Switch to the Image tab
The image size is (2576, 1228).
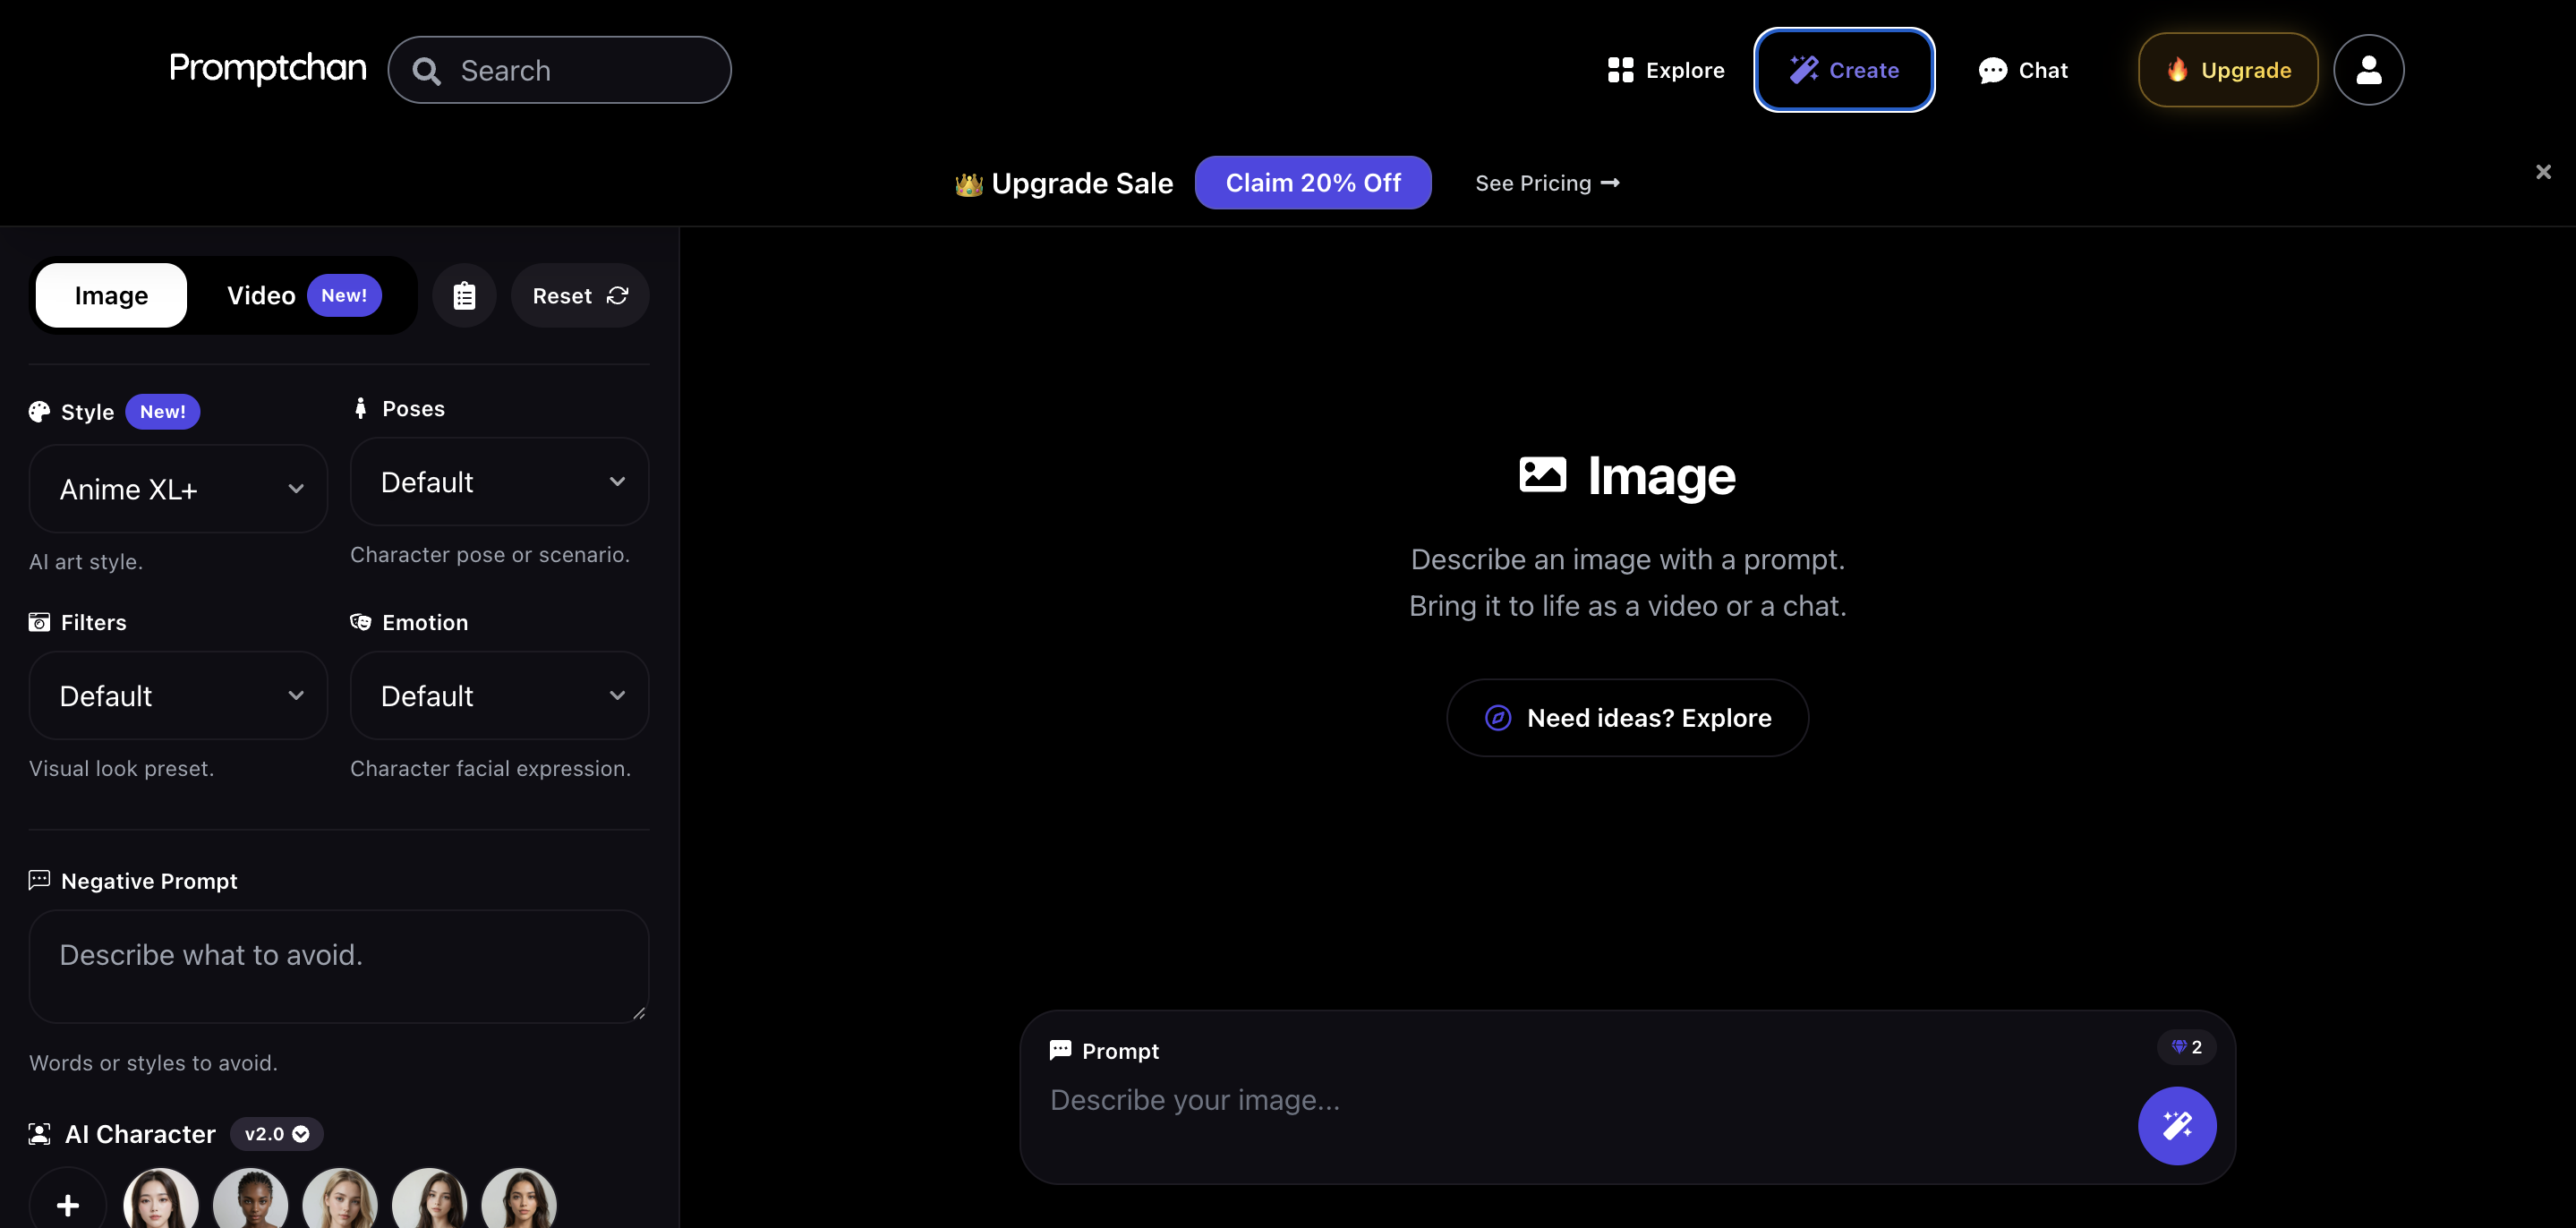coord(111,295)
